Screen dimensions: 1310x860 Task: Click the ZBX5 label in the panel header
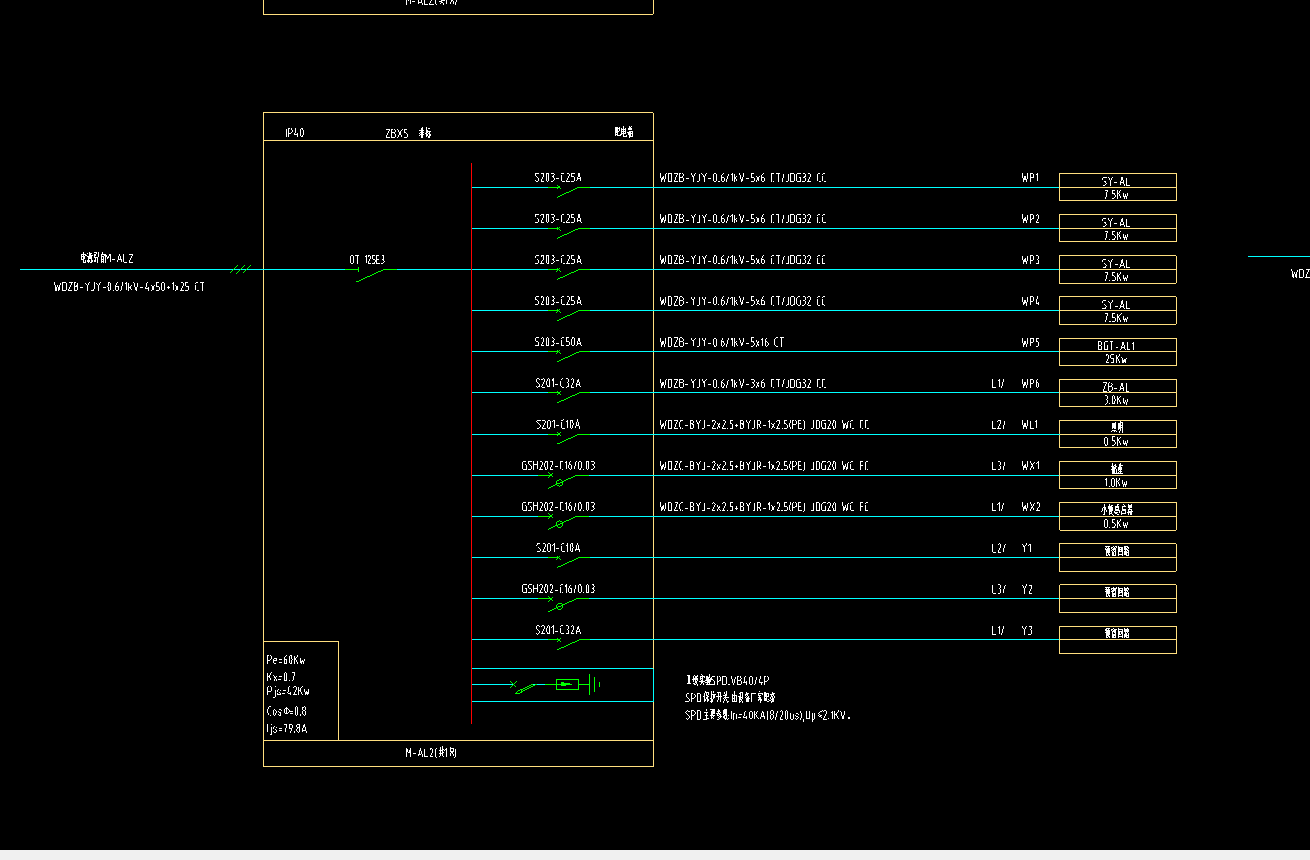[x=397, y=132]
